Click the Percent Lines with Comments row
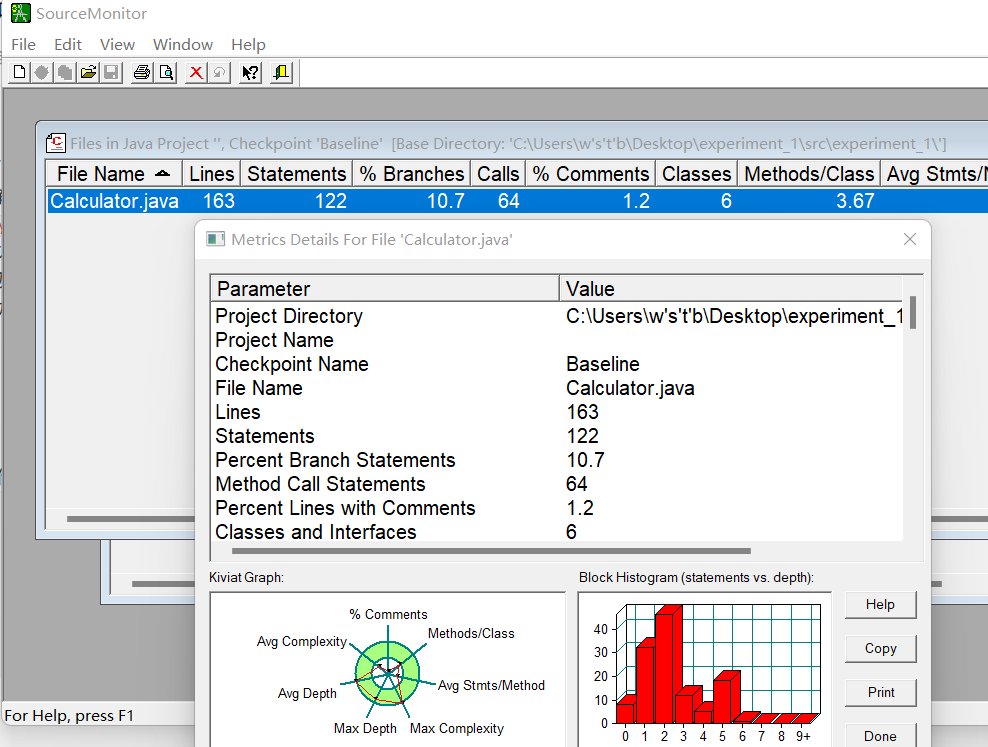Image resolution: width=988 pixels, height=747 pixels. coord(557,508)
